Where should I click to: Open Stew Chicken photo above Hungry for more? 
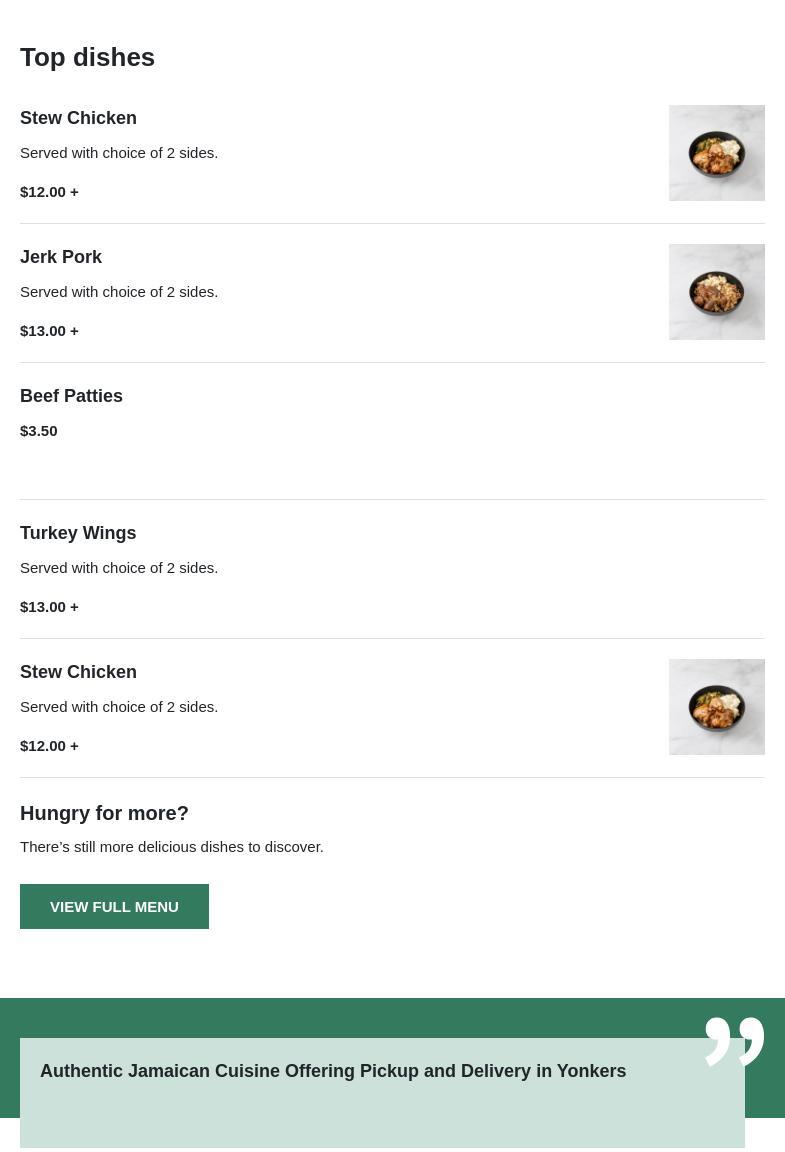(716, 707)
